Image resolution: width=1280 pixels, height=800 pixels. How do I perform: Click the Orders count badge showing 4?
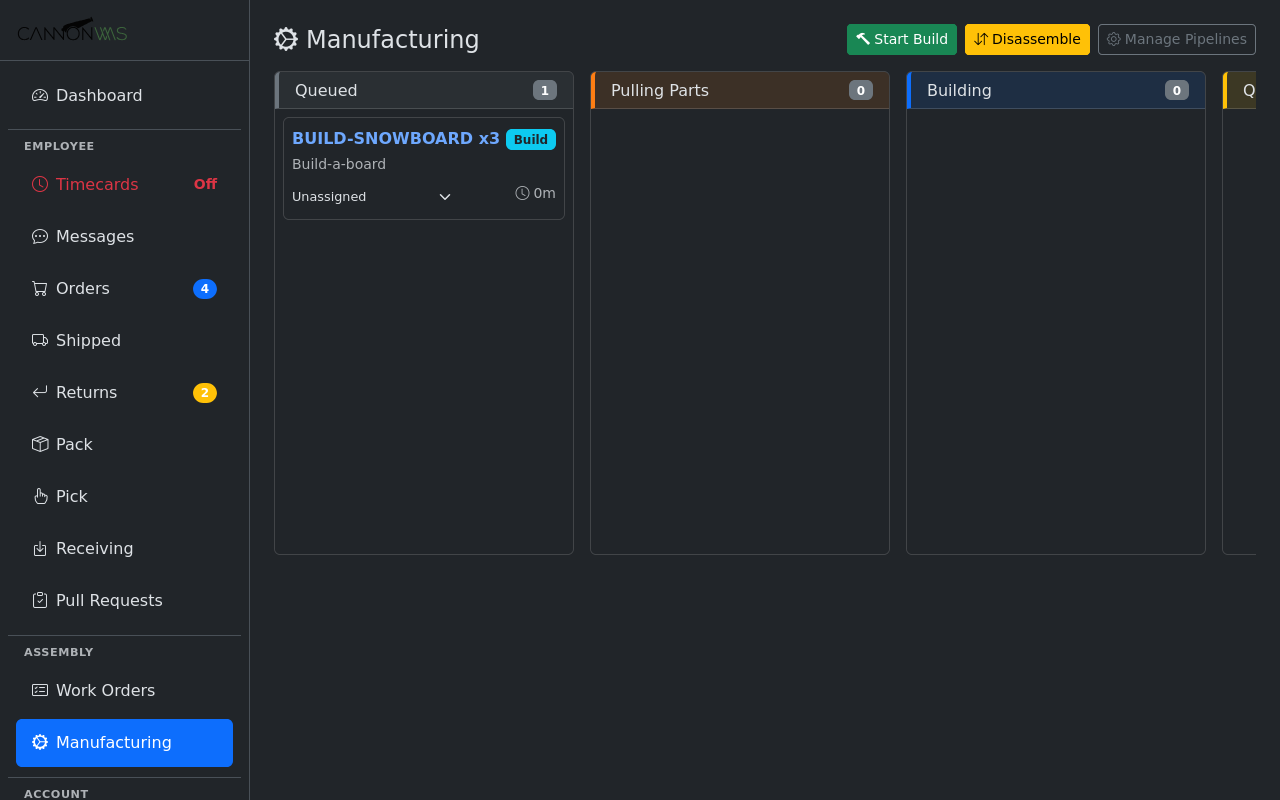[205, 289]
